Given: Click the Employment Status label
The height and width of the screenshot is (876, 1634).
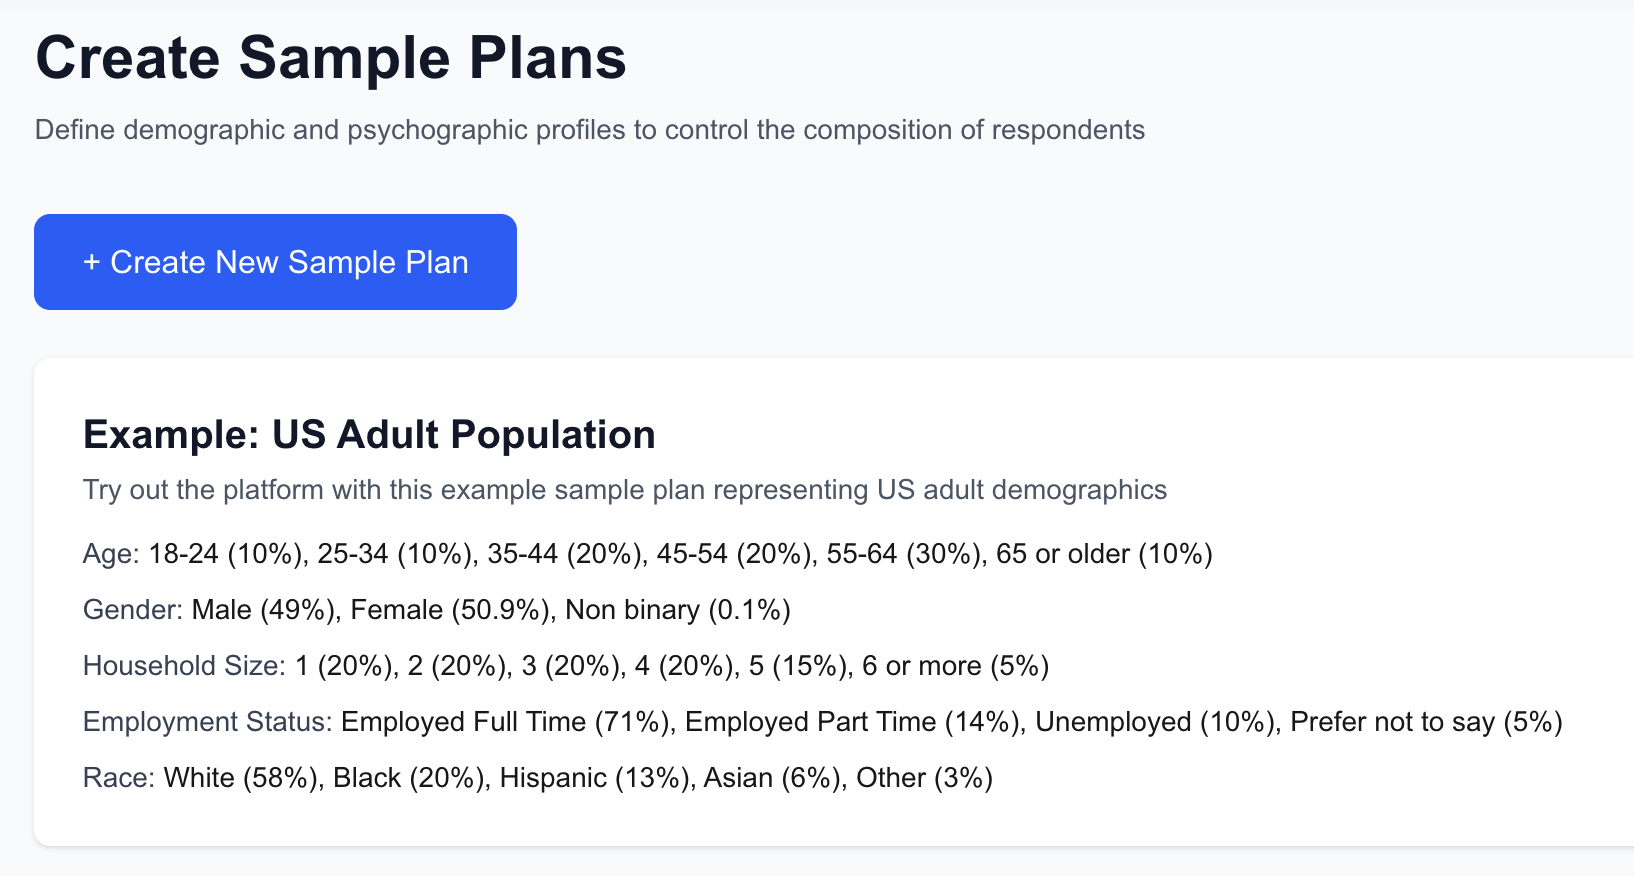Looking at the screenshot, I should pos(207,722).
